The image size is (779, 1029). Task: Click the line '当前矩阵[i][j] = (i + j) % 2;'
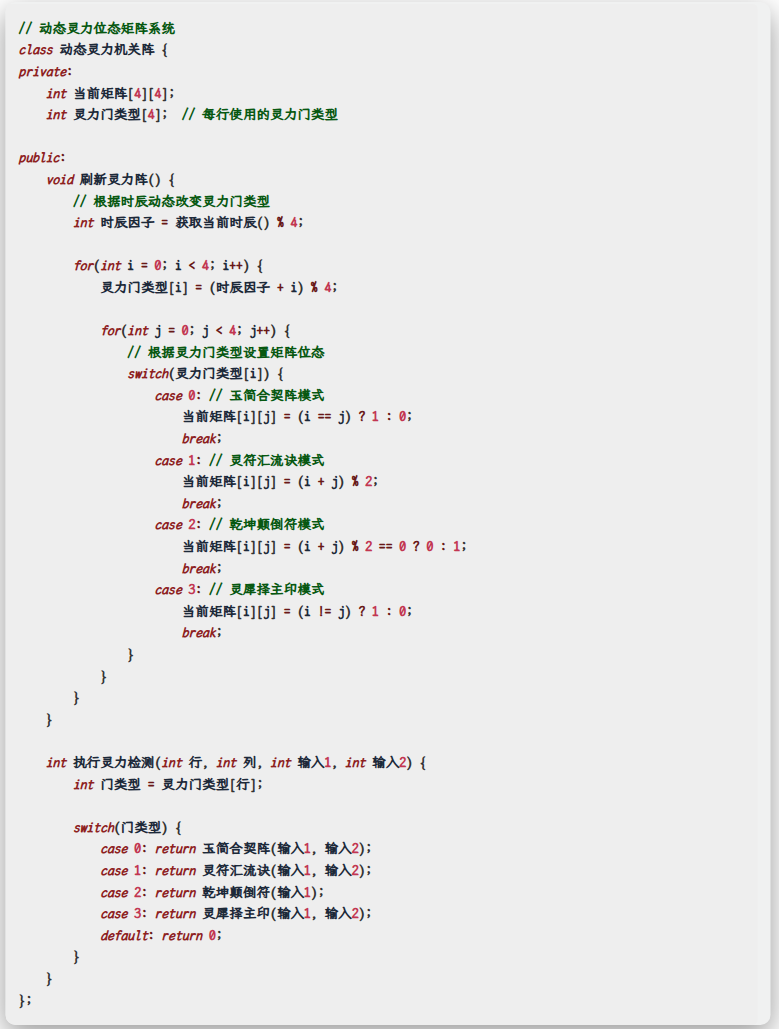point(280,482)
